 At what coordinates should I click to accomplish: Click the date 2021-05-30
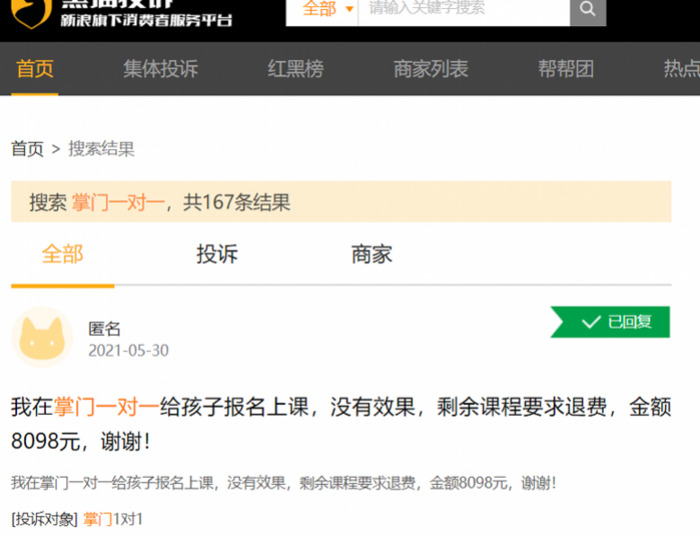coord(129,351)
